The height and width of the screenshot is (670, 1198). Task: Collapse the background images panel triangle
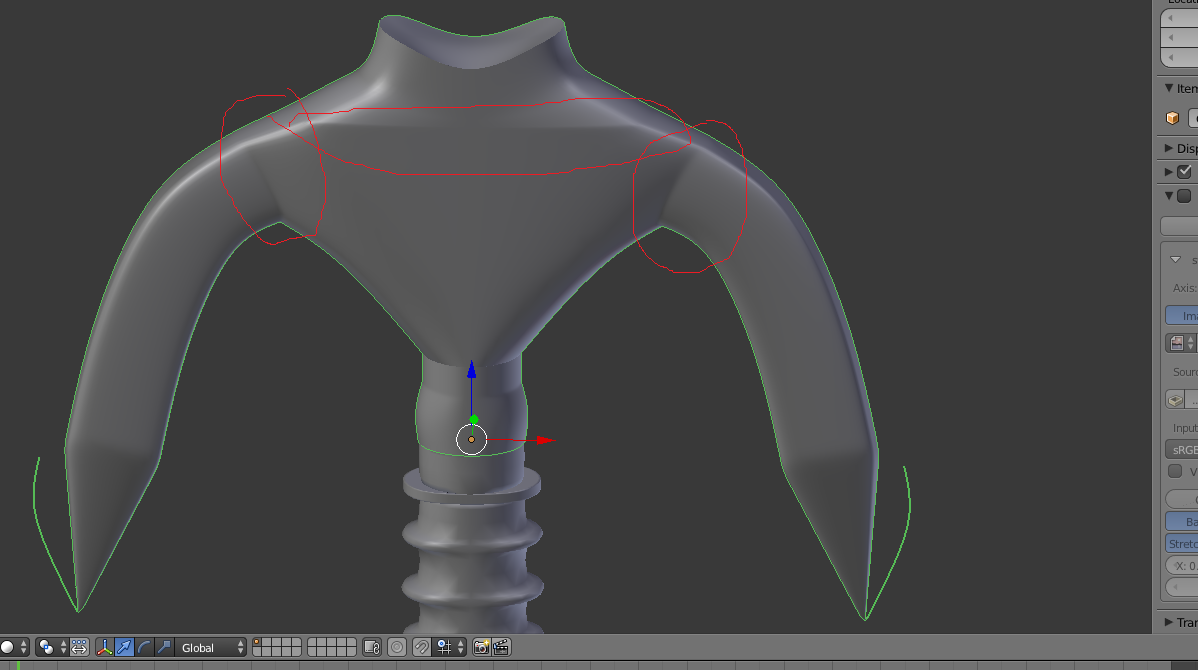click(1168, 196)
